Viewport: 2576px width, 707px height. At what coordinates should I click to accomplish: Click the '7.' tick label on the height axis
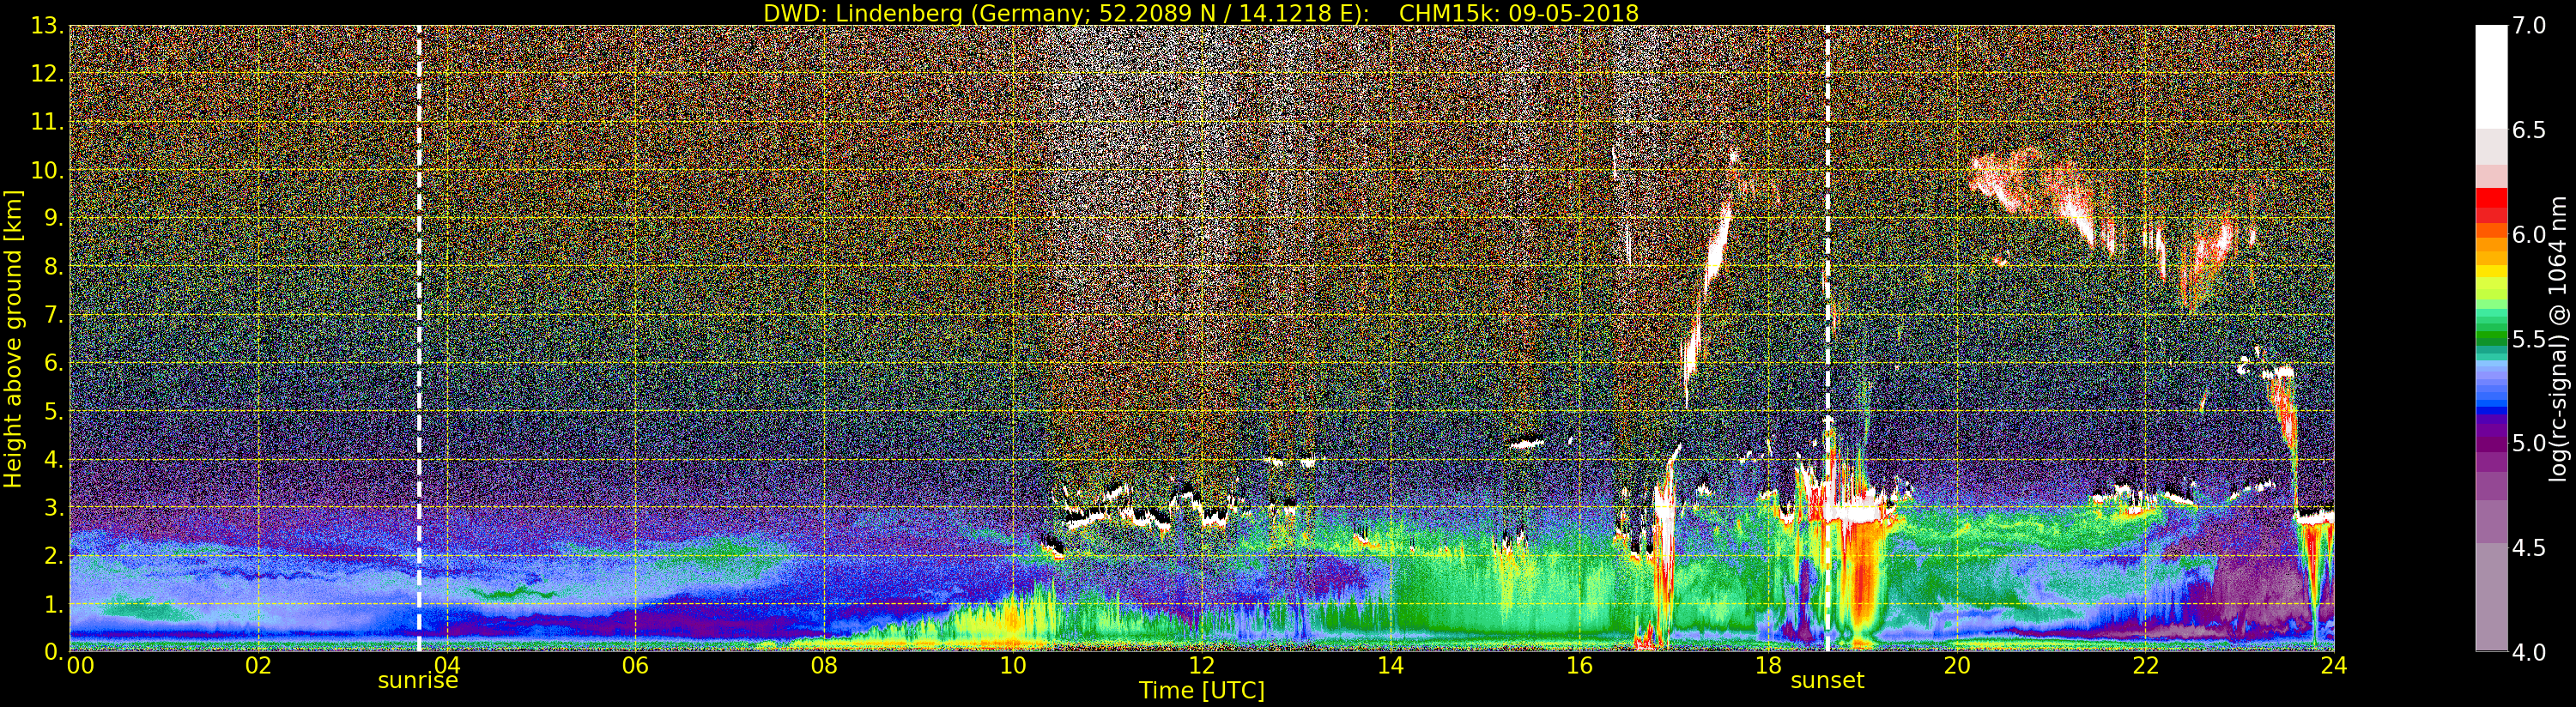(53, 315)
